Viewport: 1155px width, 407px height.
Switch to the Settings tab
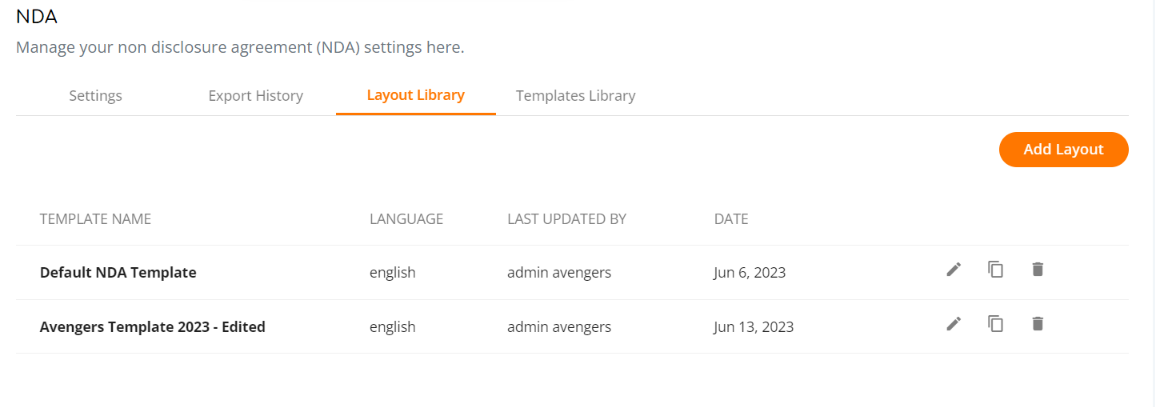click(96, 96)
